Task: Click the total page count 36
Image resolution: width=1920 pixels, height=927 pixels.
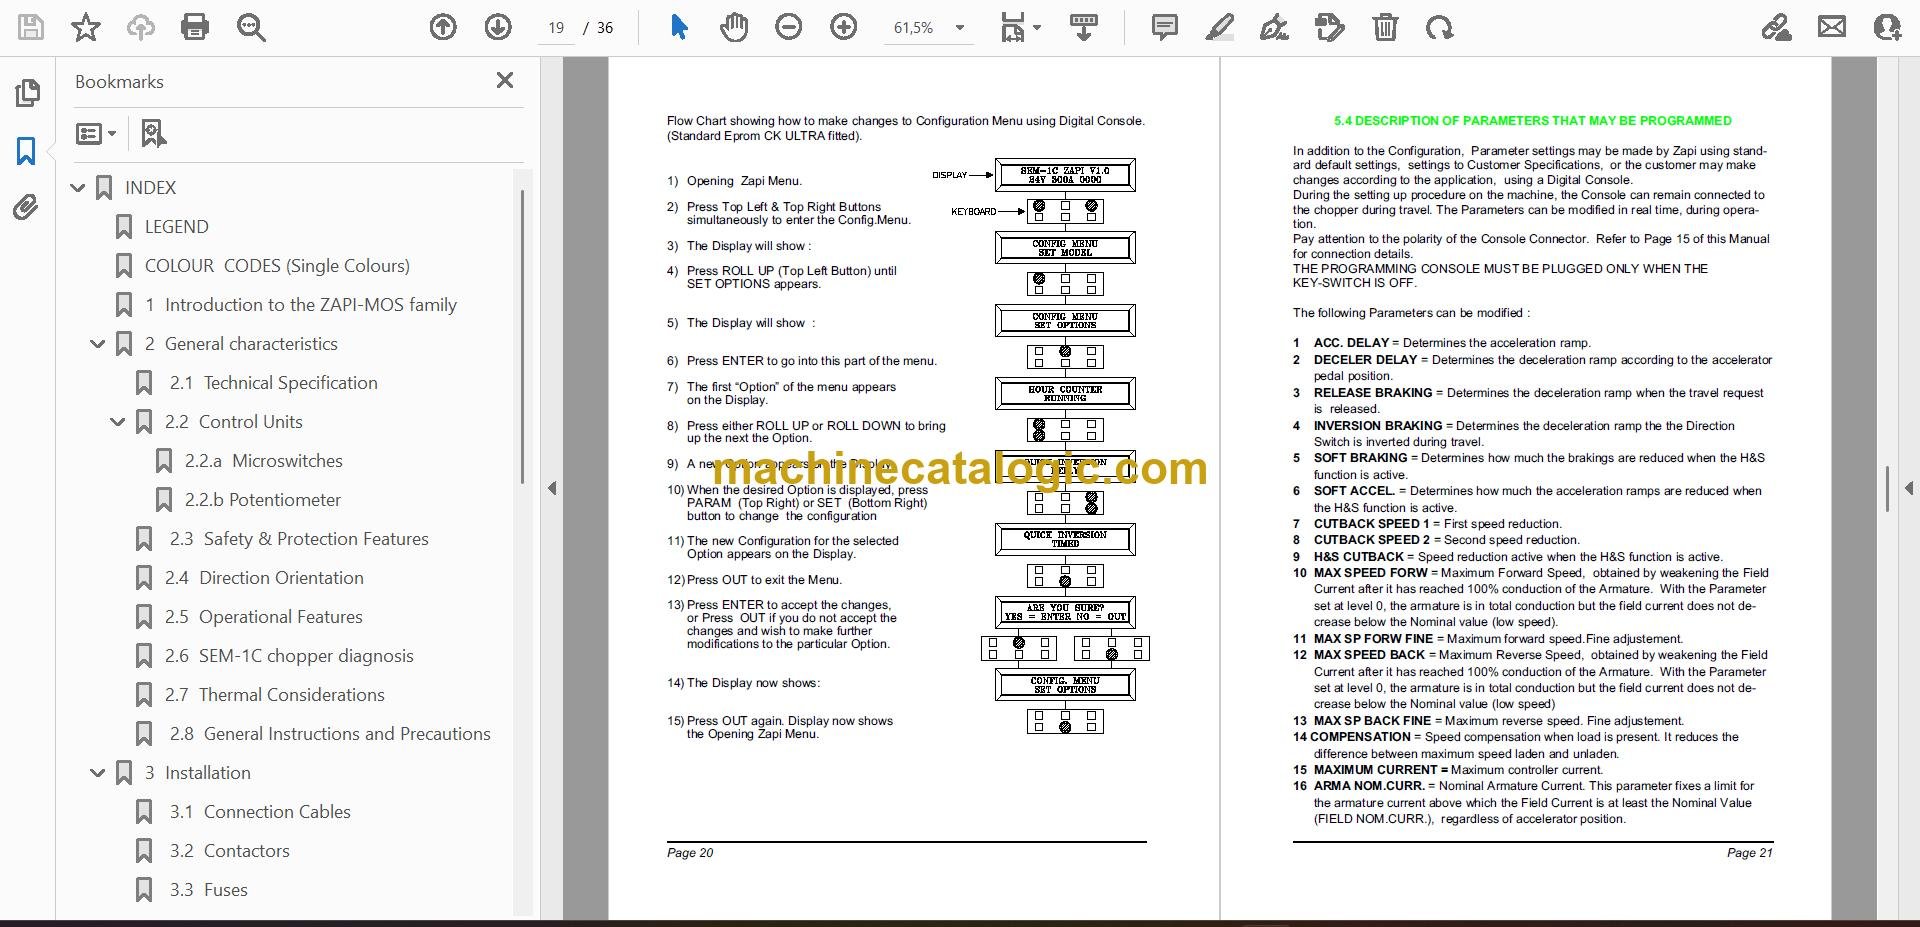Action: tap(605, 28)
